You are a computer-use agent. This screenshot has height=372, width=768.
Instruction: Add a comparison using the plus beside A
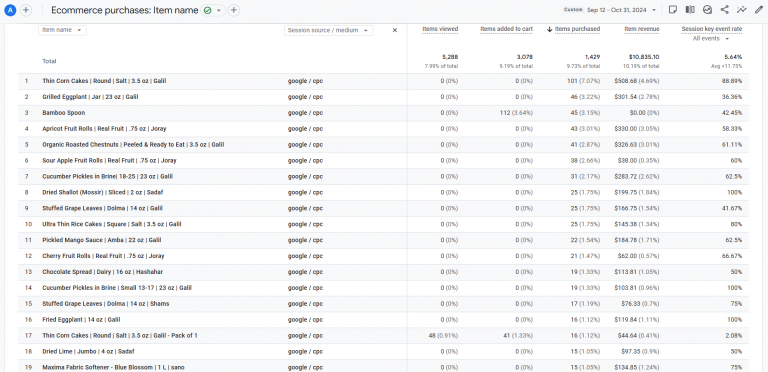tap(26, 10)
